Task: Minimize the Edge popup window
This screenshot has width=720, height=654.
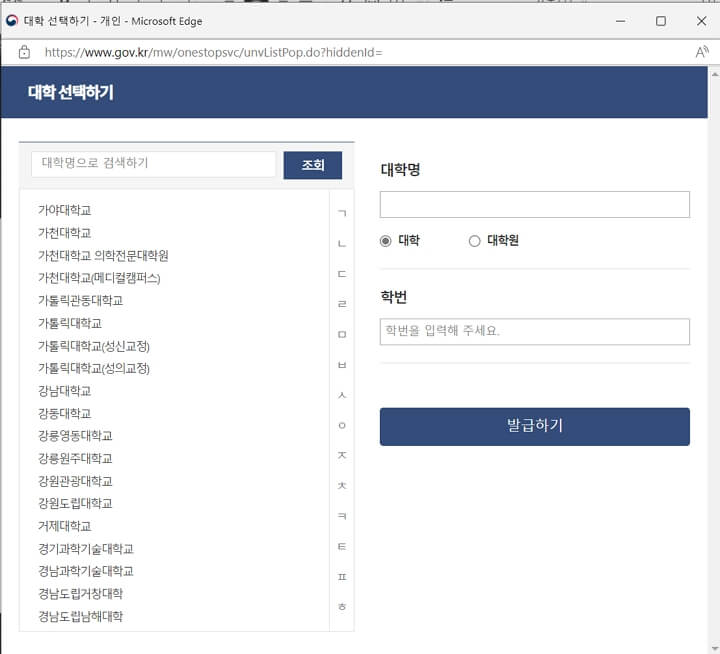Action: (x=621, y=21)
